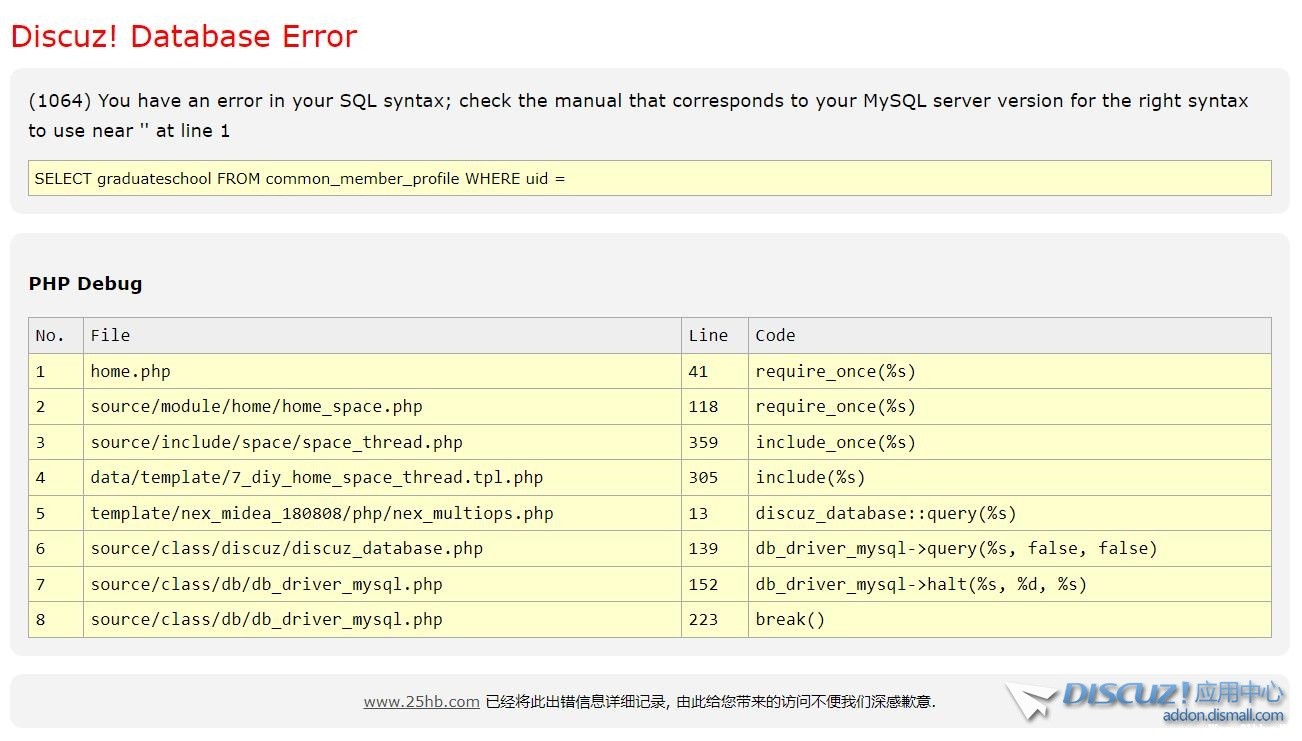This screenshot has width=1302, height=741.
Task: Click the addon.dismall.com text
Action: point(1222,716)
